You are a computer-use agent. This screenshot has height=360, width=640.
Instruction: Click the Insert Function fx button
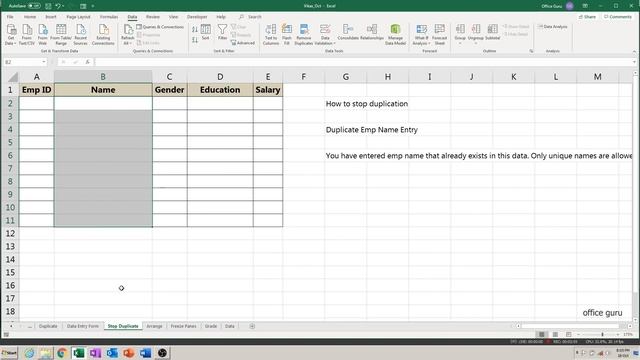[87, 62]
